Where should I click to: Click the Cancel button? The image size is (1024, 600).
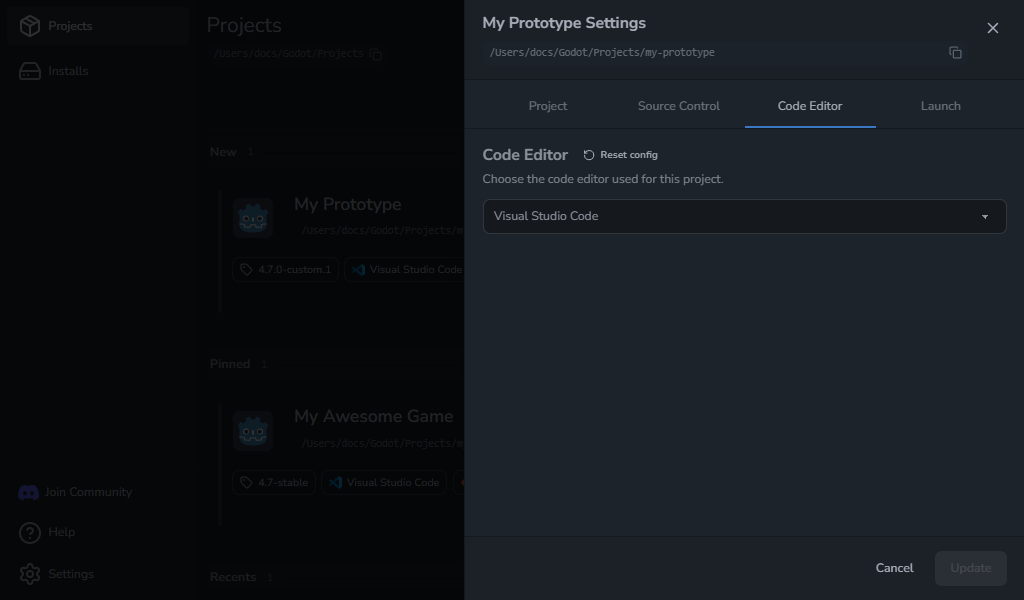click(894, 568)
